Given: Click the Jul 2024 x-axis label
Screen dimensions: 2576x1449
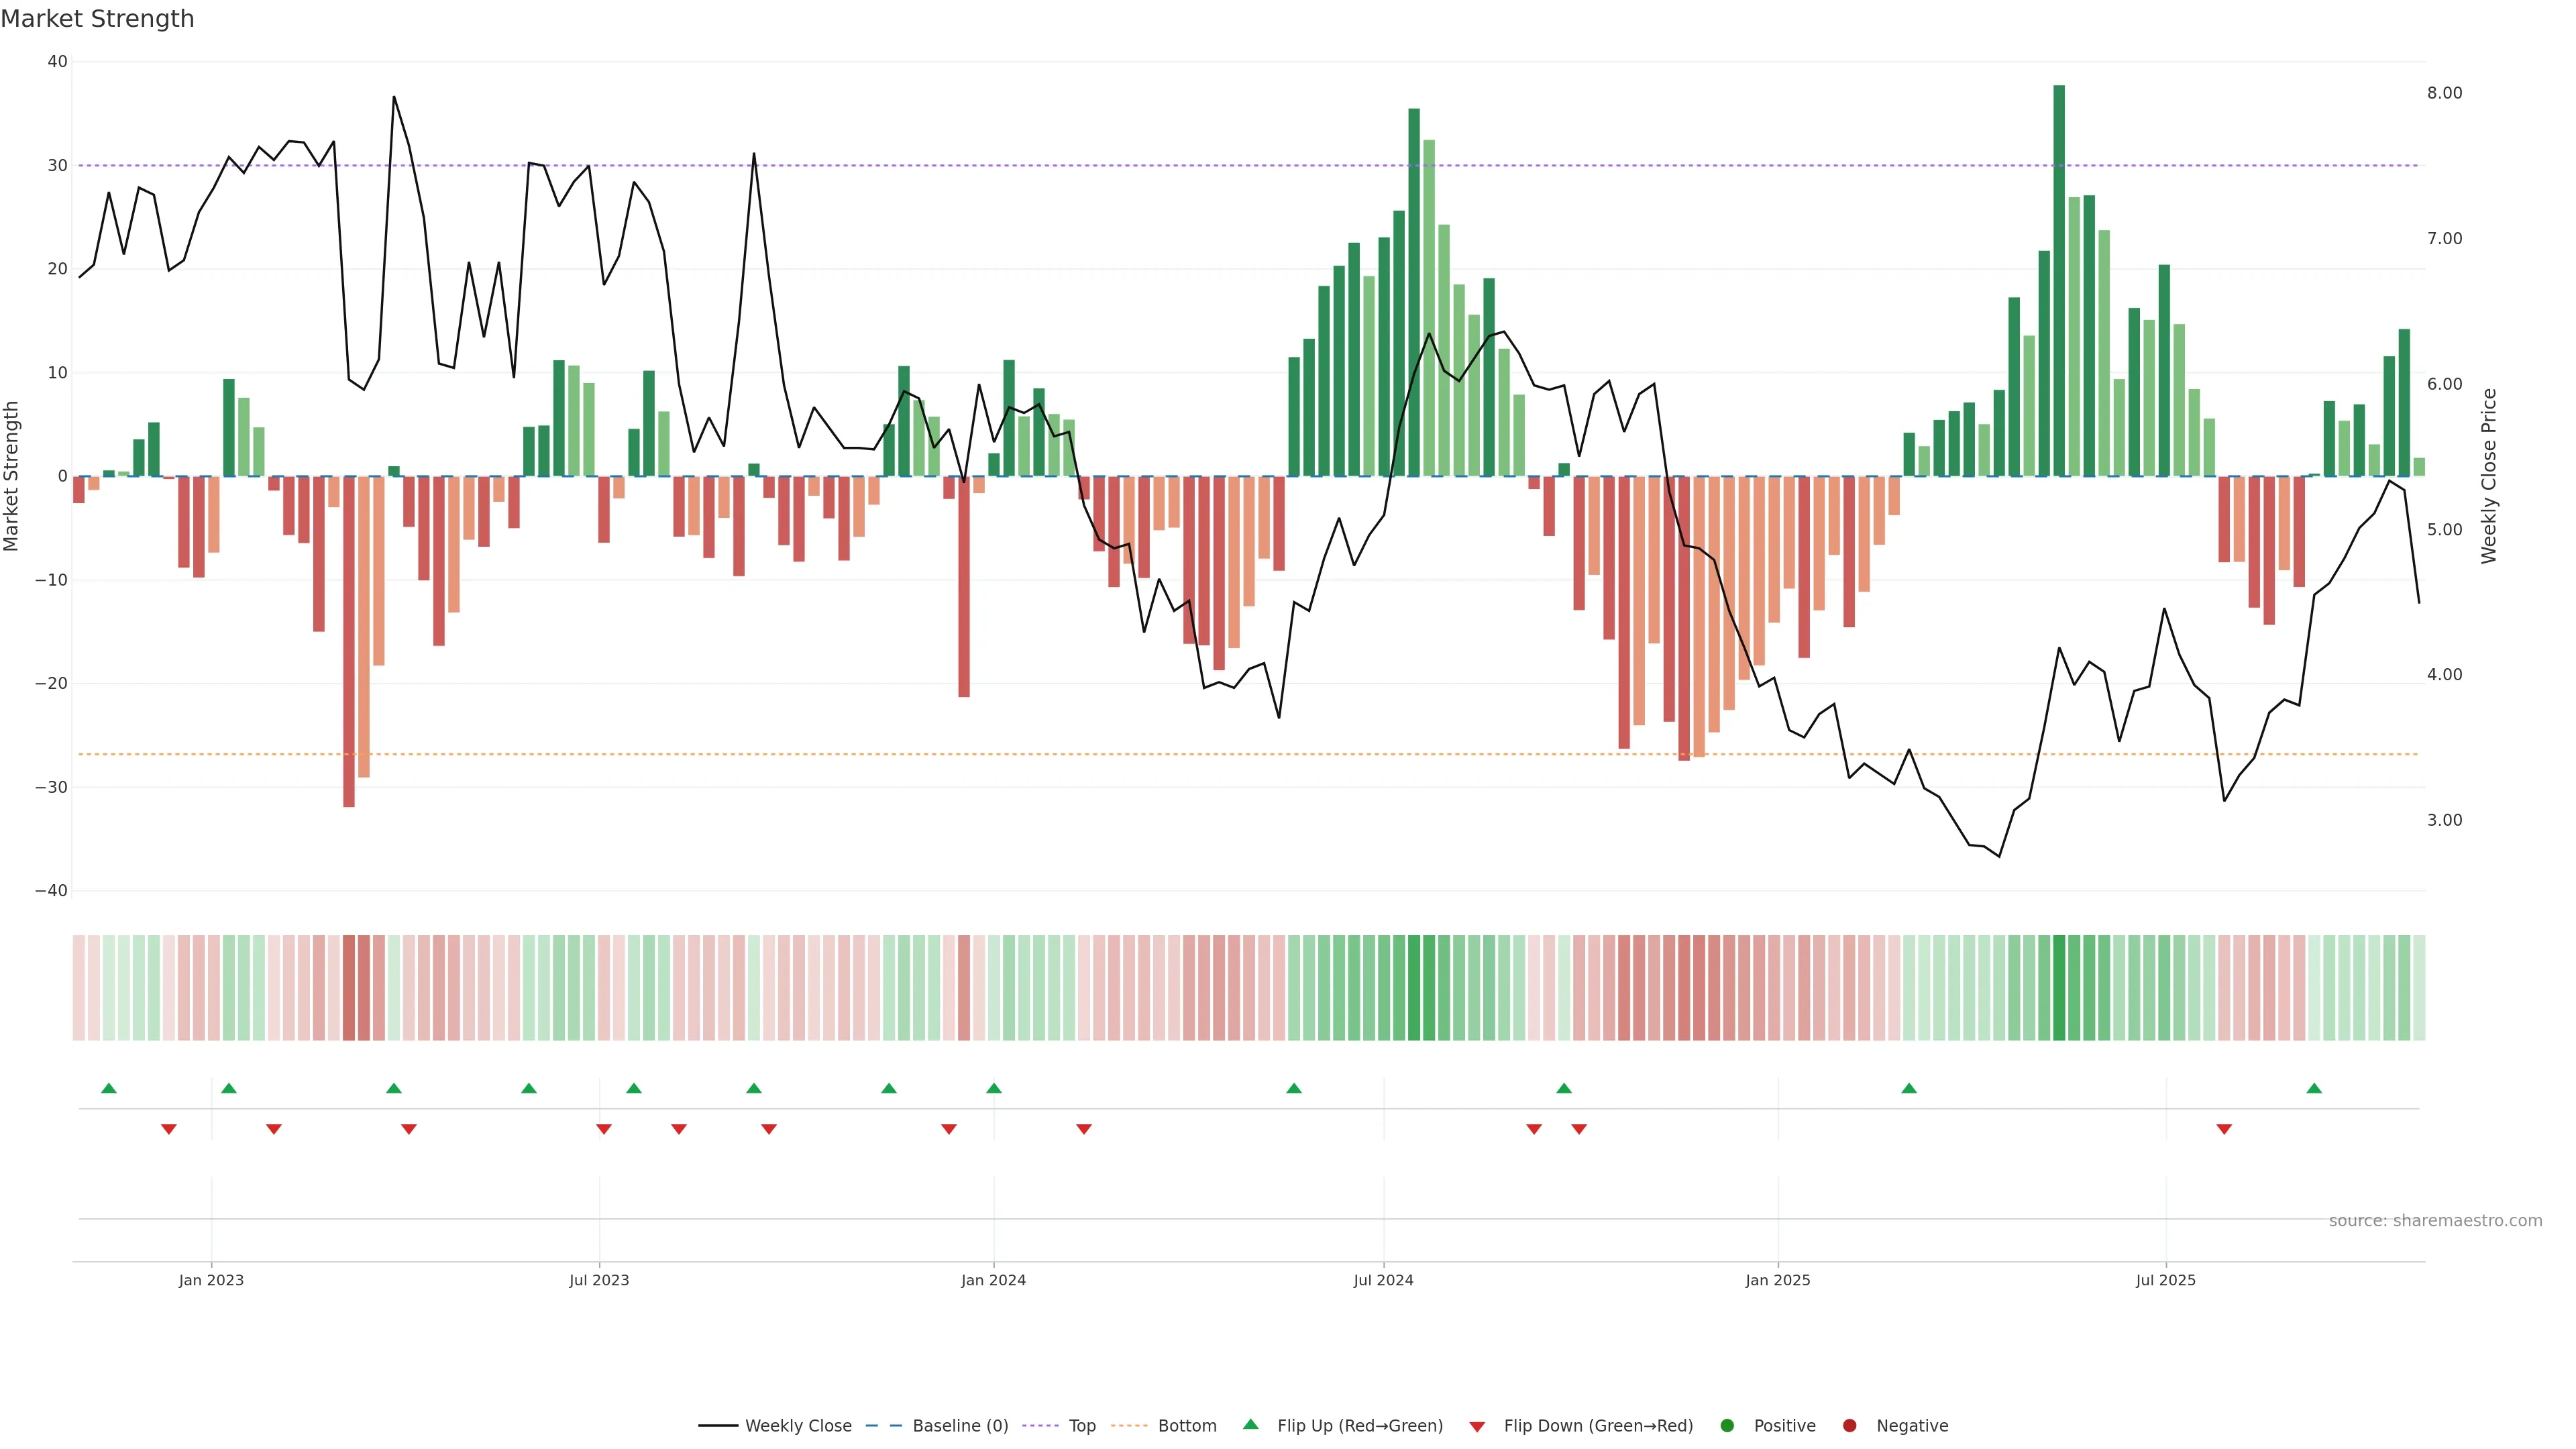Looking at the screenshot, I should tap(1383, 1280).
